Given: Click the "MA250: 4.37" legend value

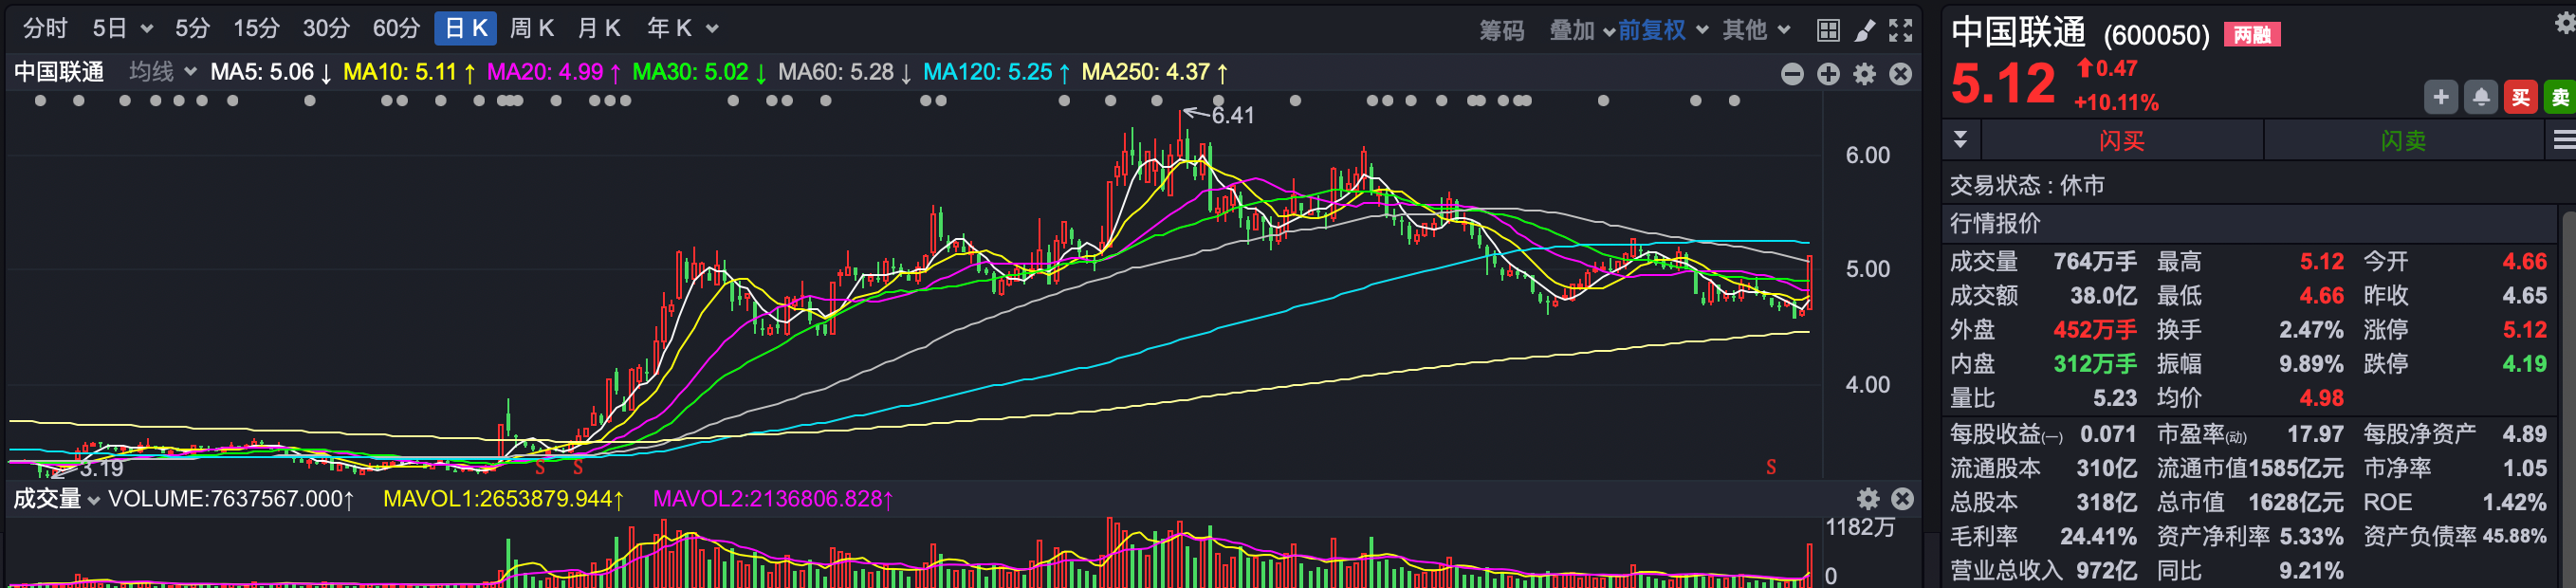Looking at the screenshot, I should pos(1146,72).
